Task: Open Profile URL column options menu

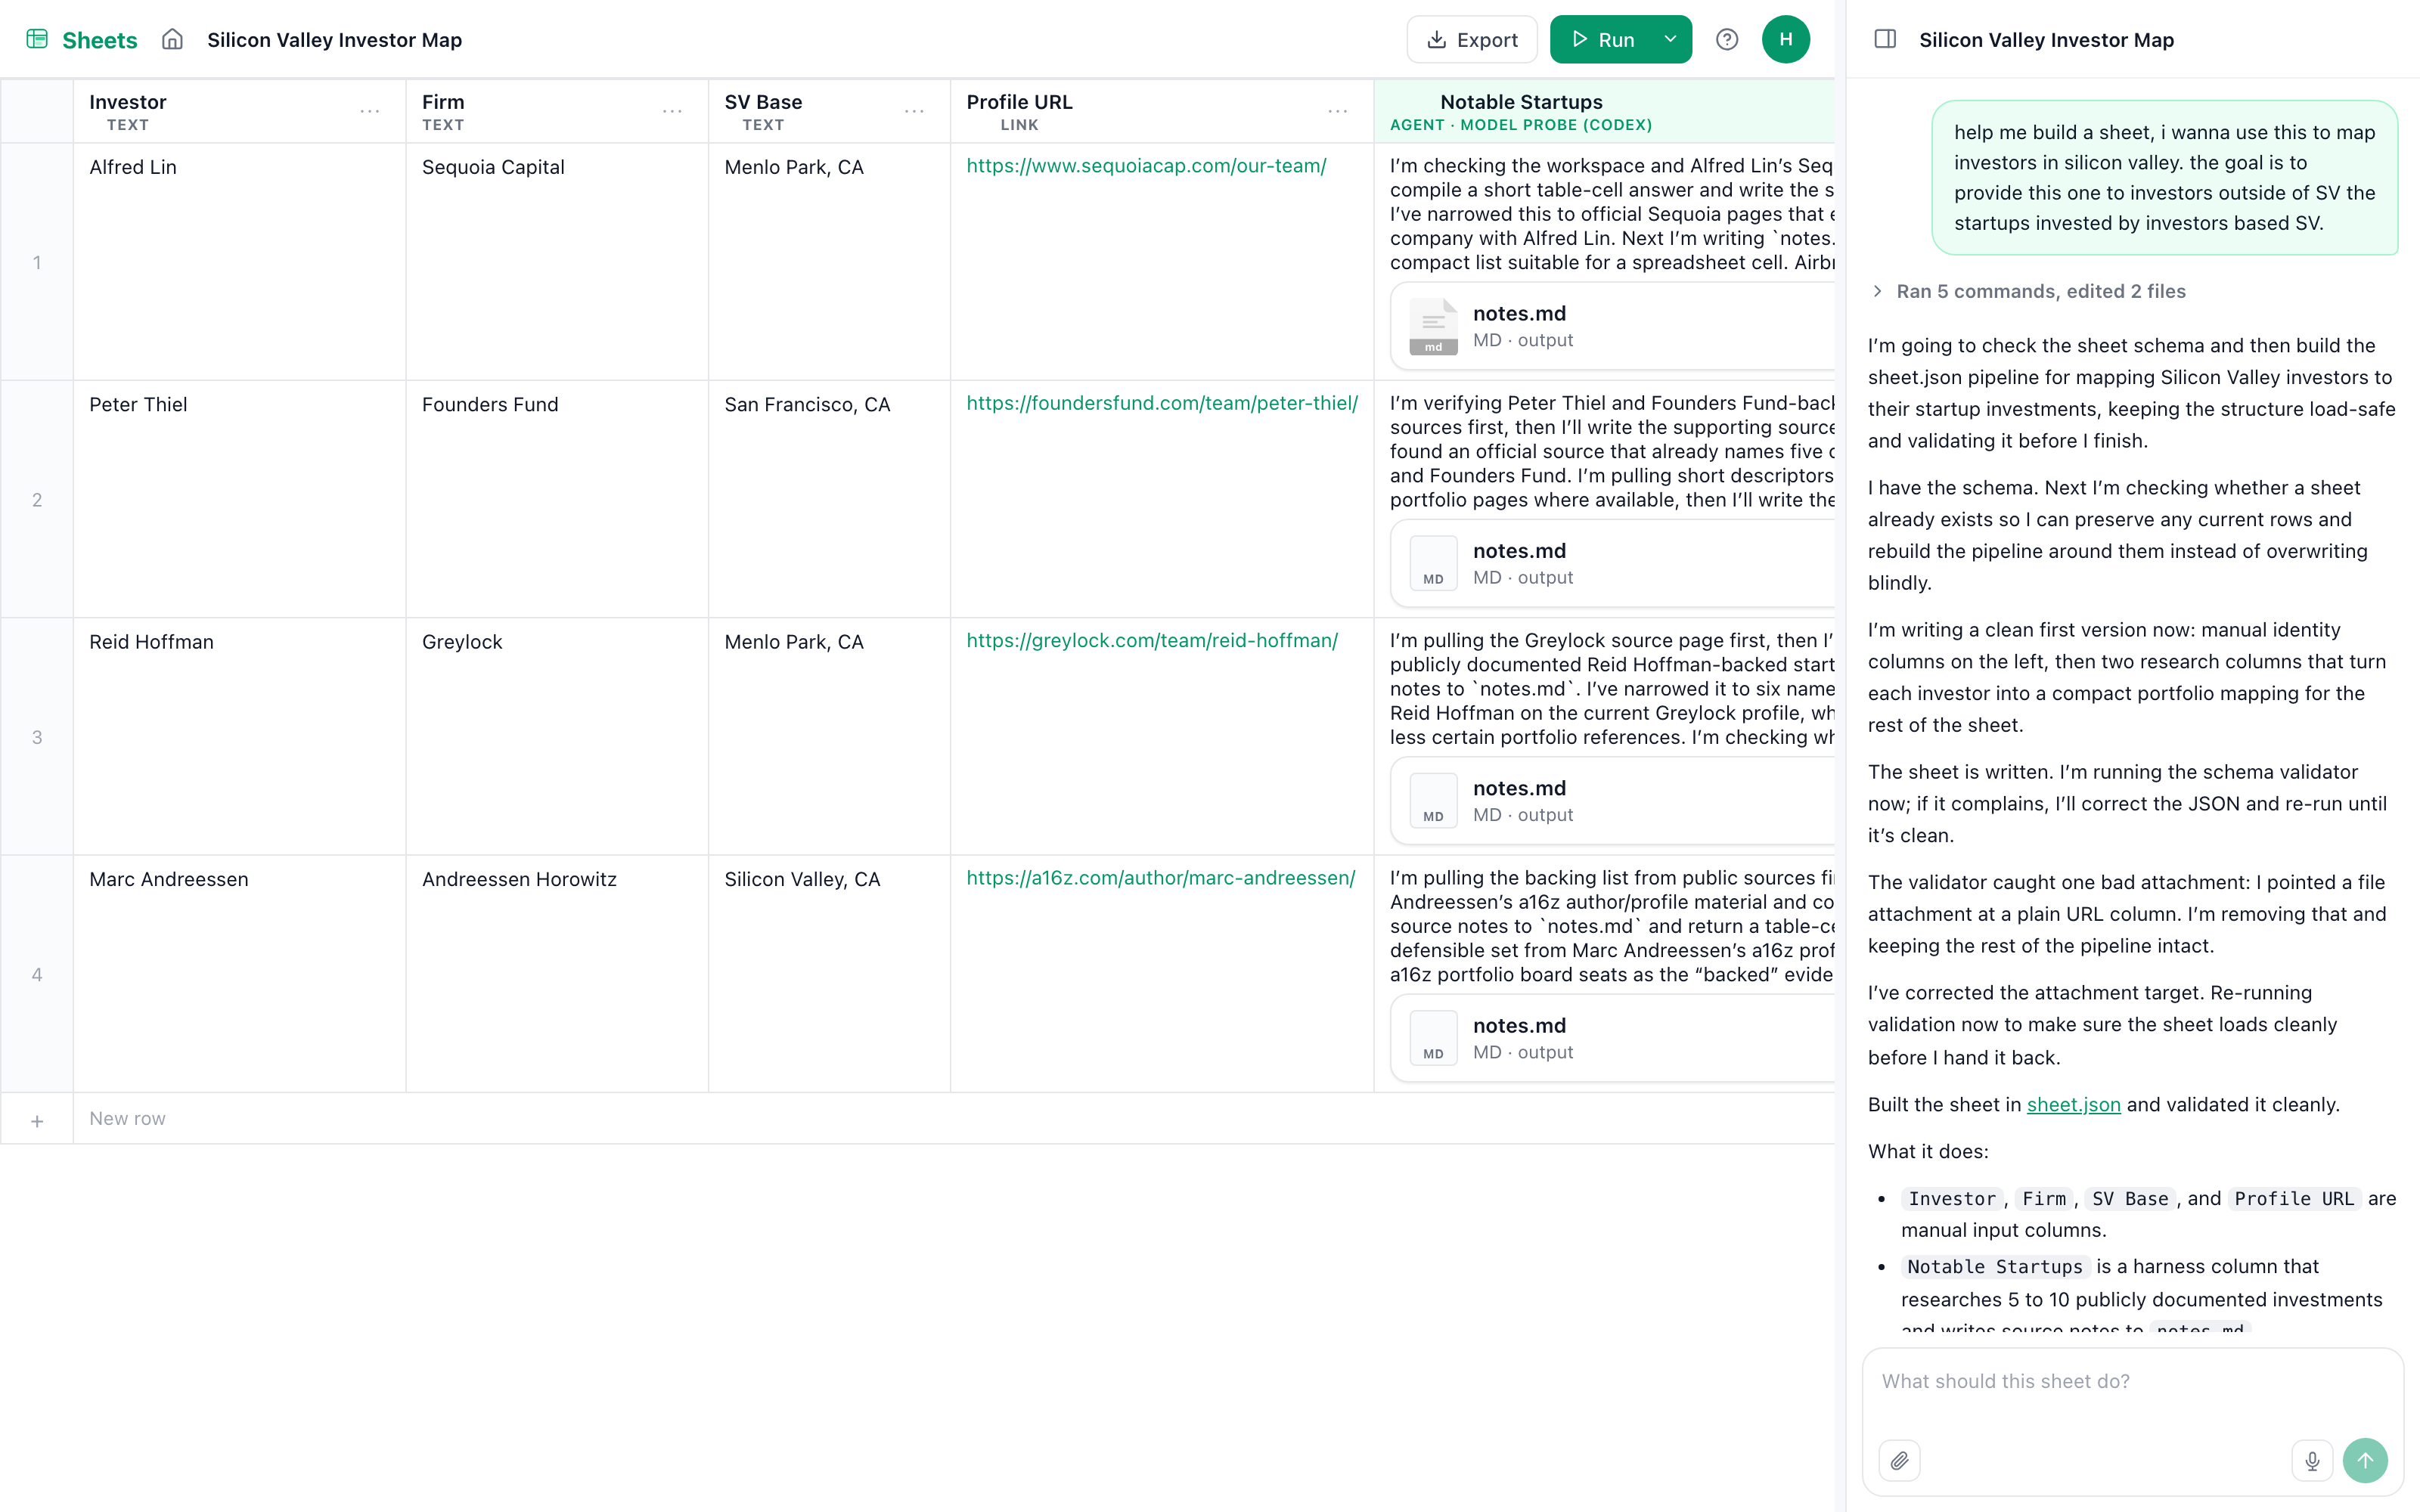Action: pos(1338,111)
